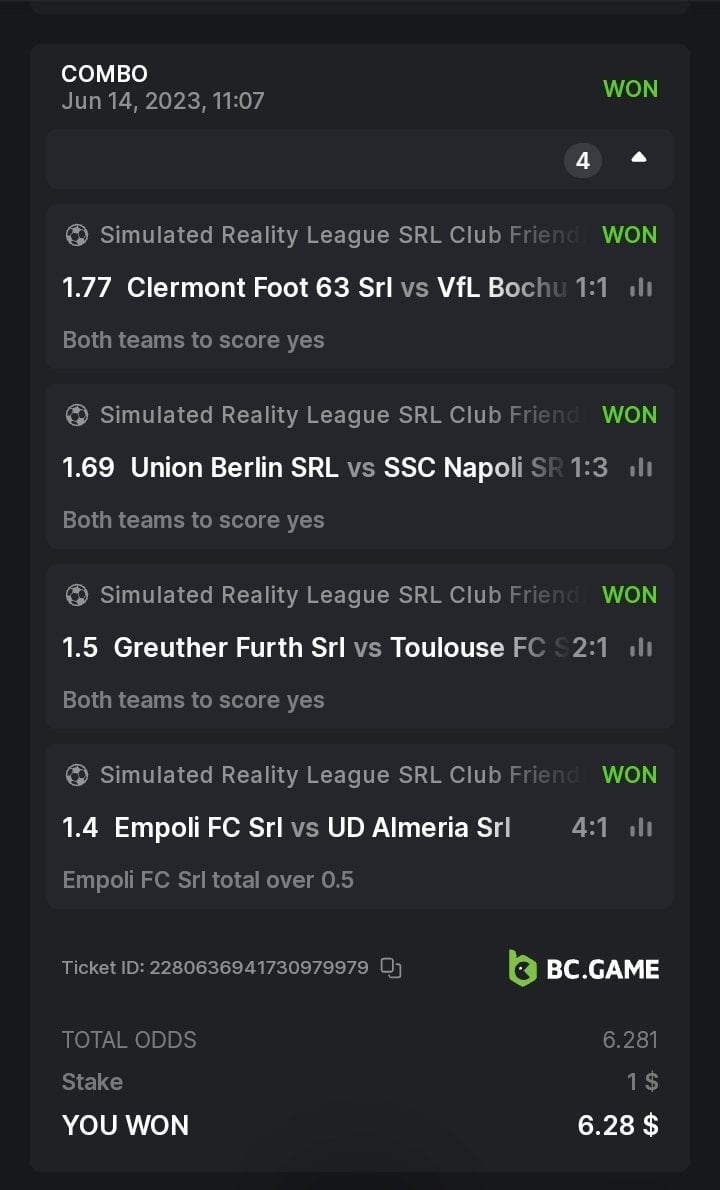The height and width of the screenshot is (1190, 720).
Task: Click the ticket ID number text
Action: click(258, 968)
